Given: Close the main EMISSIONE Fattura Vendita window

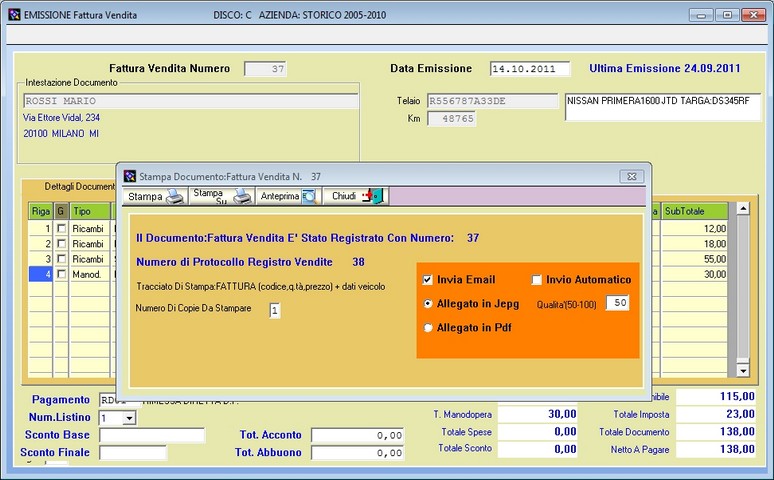Looking at the screenshot, I should click(x=754, y=15).
